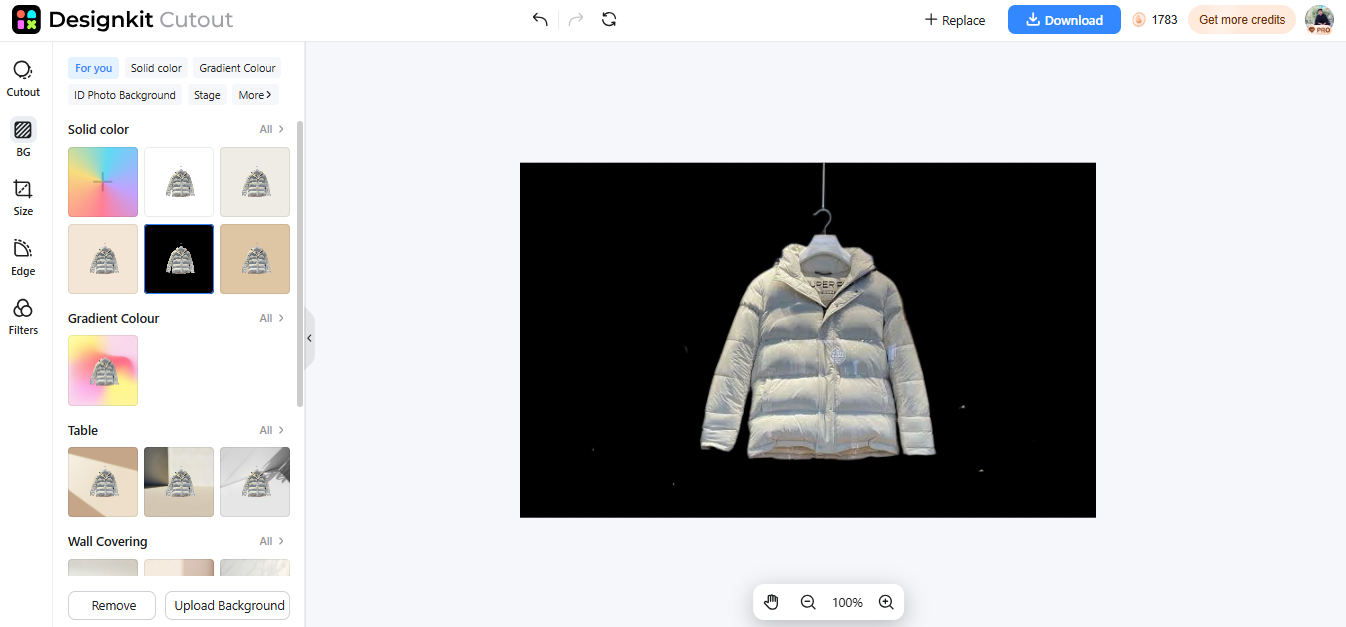Click the Replace button
The image size is (1346, 627).
(x=955, y=20)
